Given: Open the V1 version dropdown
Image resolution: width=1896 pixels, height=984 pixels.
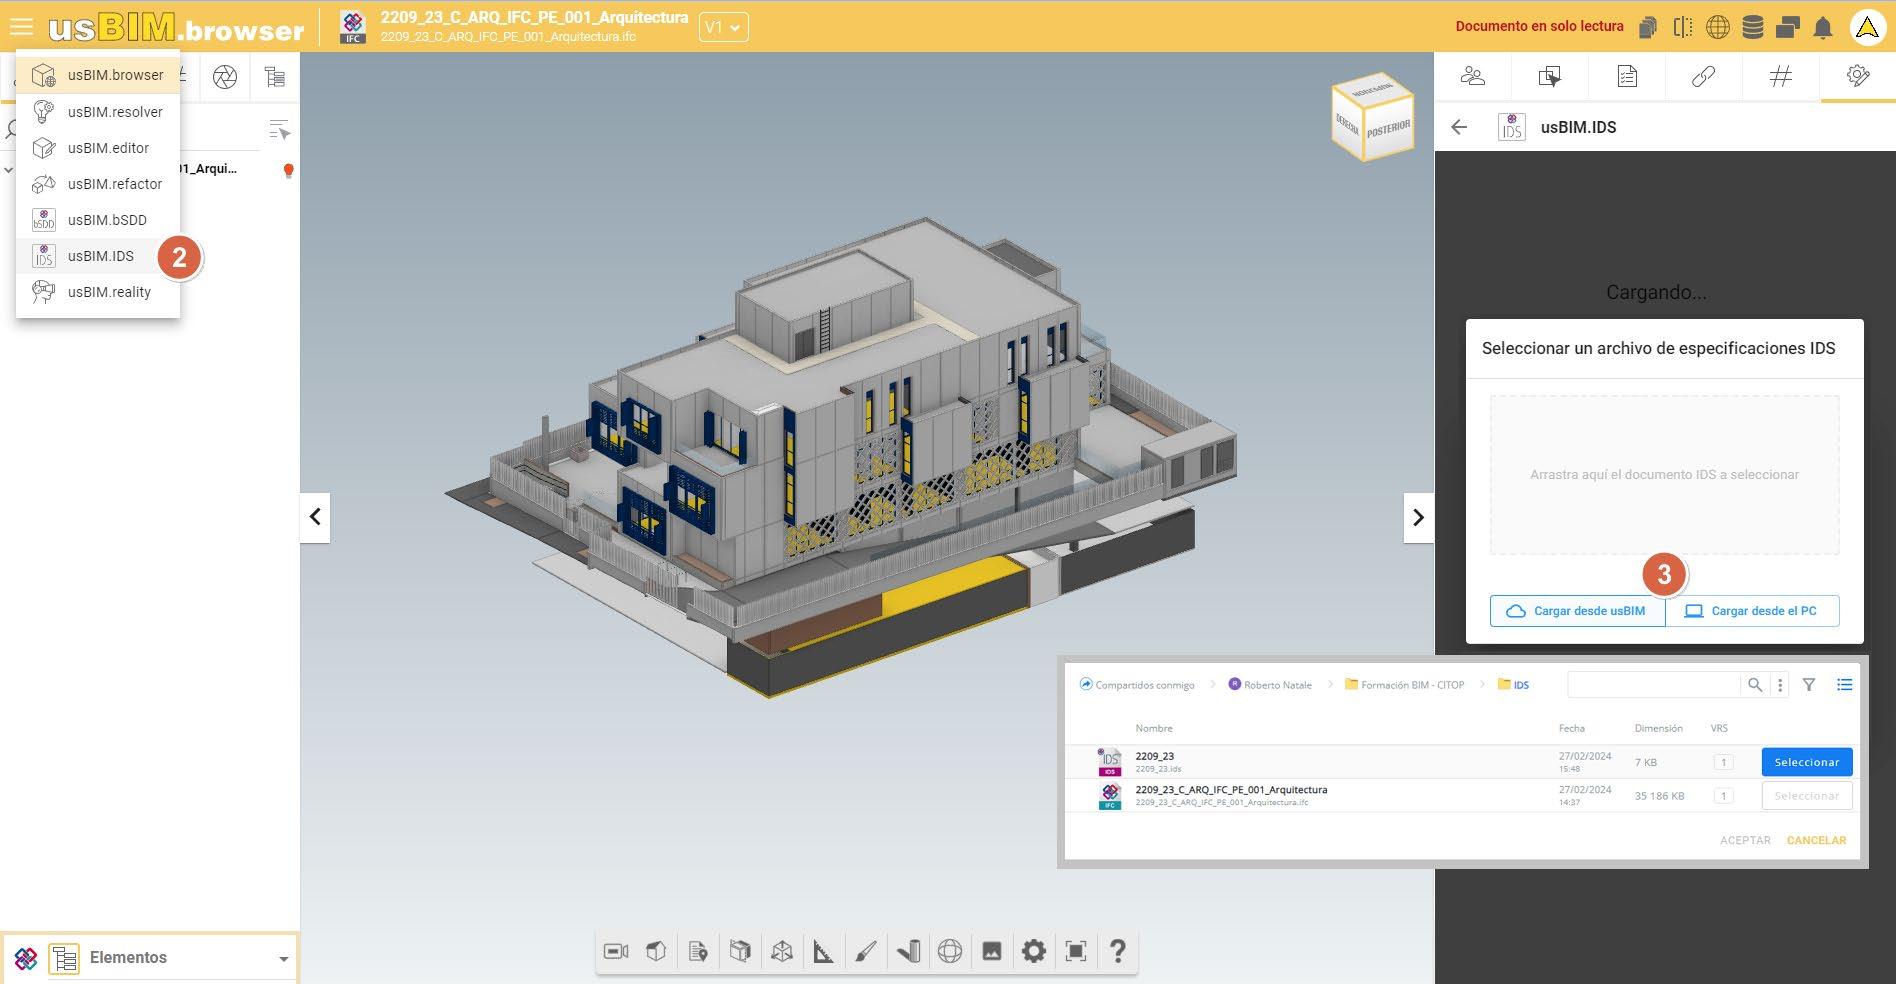Looking at the screenshot, I should click(723, 28).
